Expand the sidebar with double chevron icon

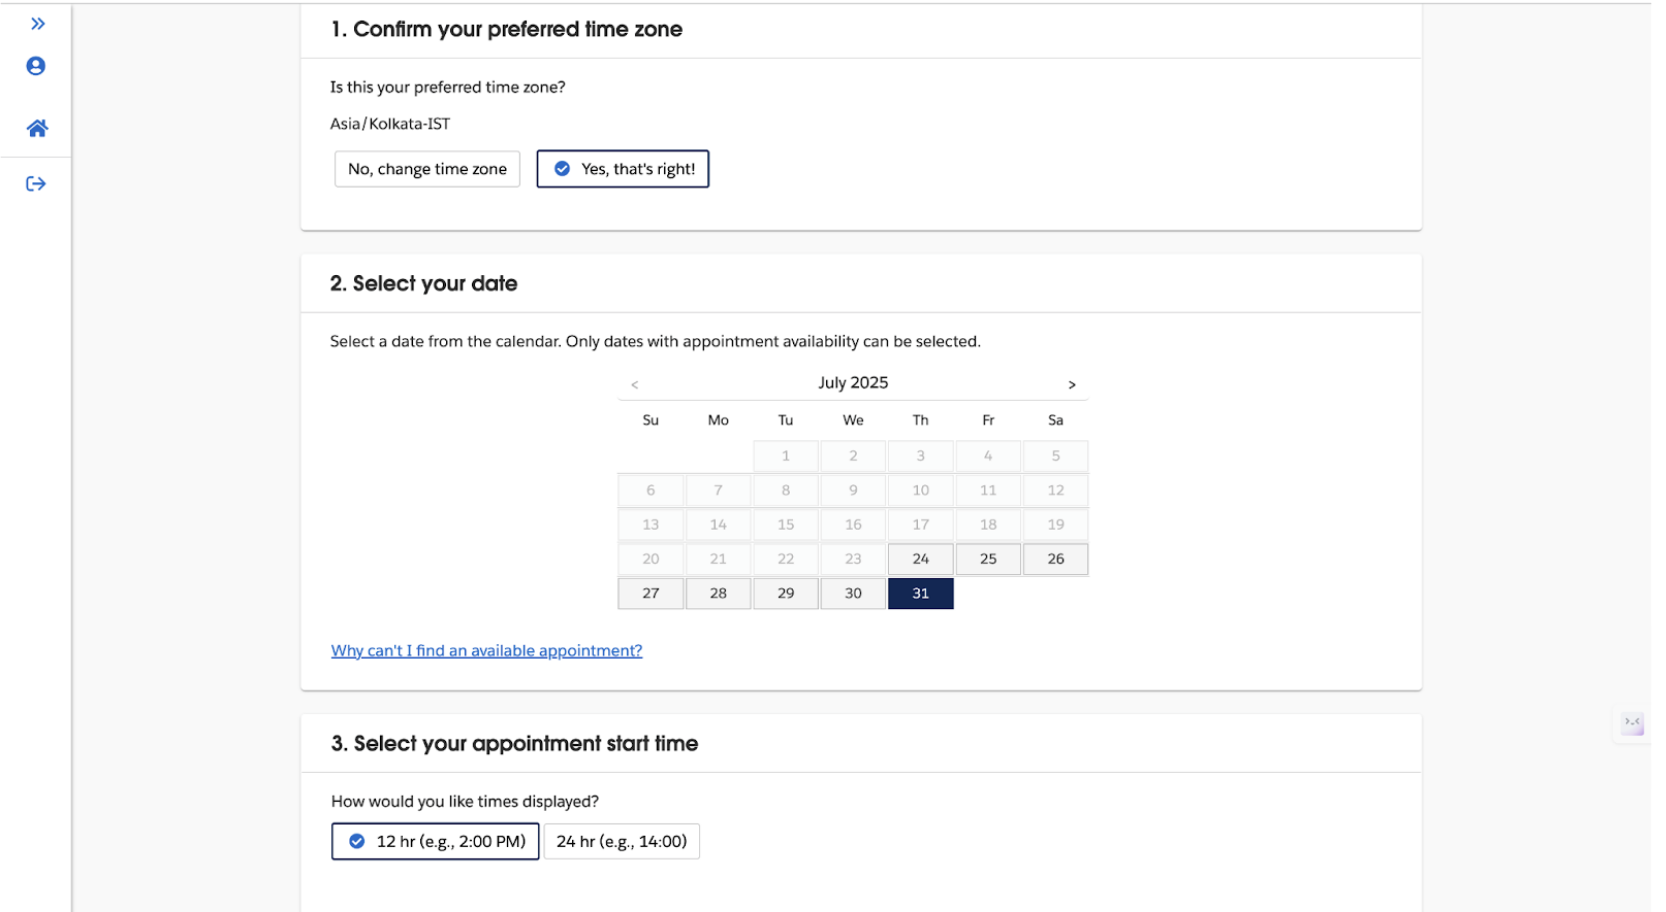point(38,24)
